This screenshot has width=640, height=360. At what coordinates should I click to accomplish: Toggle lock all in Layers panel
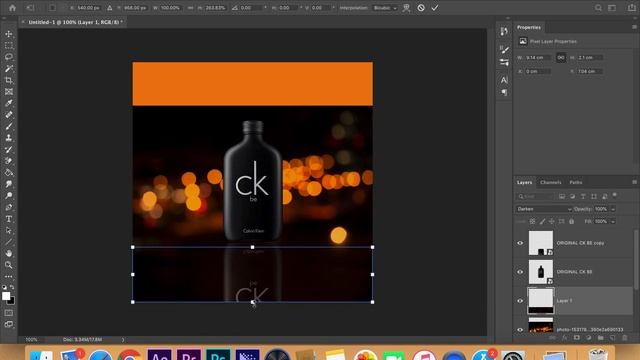571,221
